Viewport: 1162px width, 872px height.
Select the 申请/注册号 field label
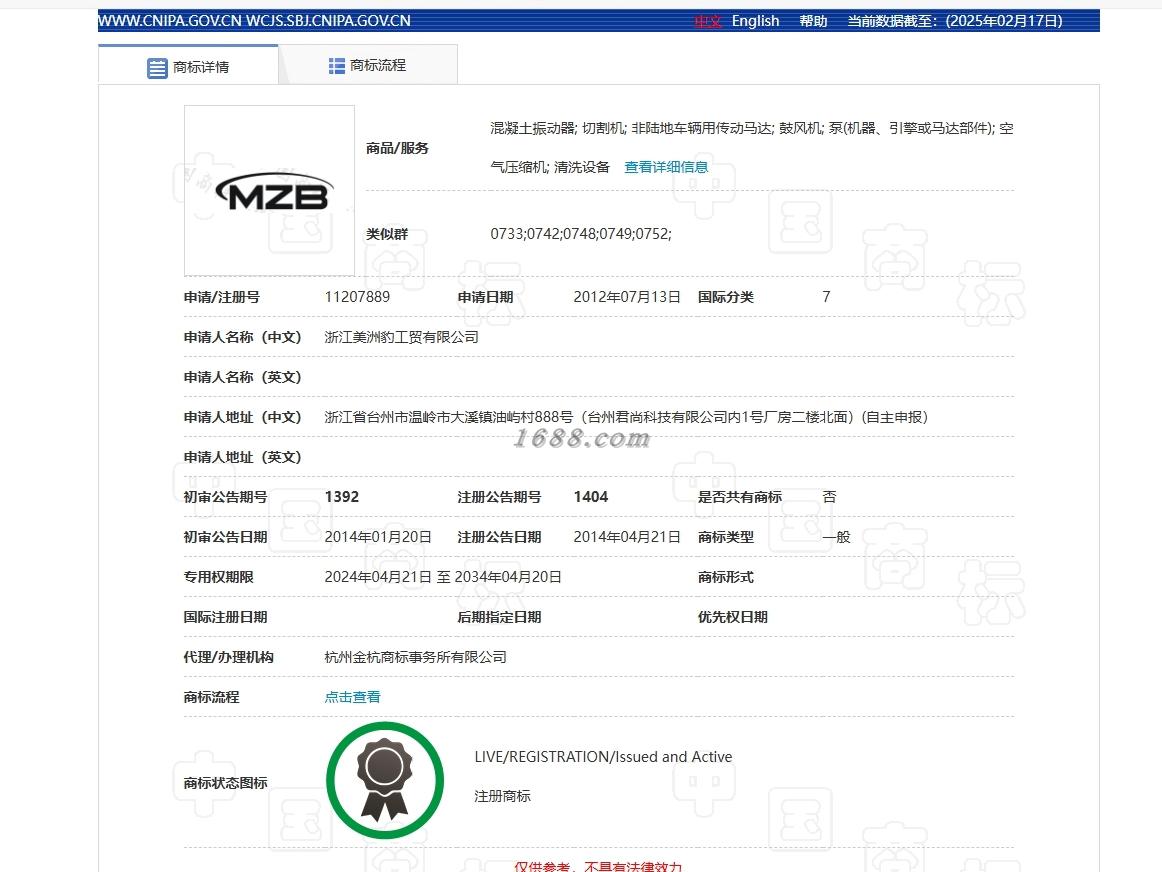tap(222, 297)
